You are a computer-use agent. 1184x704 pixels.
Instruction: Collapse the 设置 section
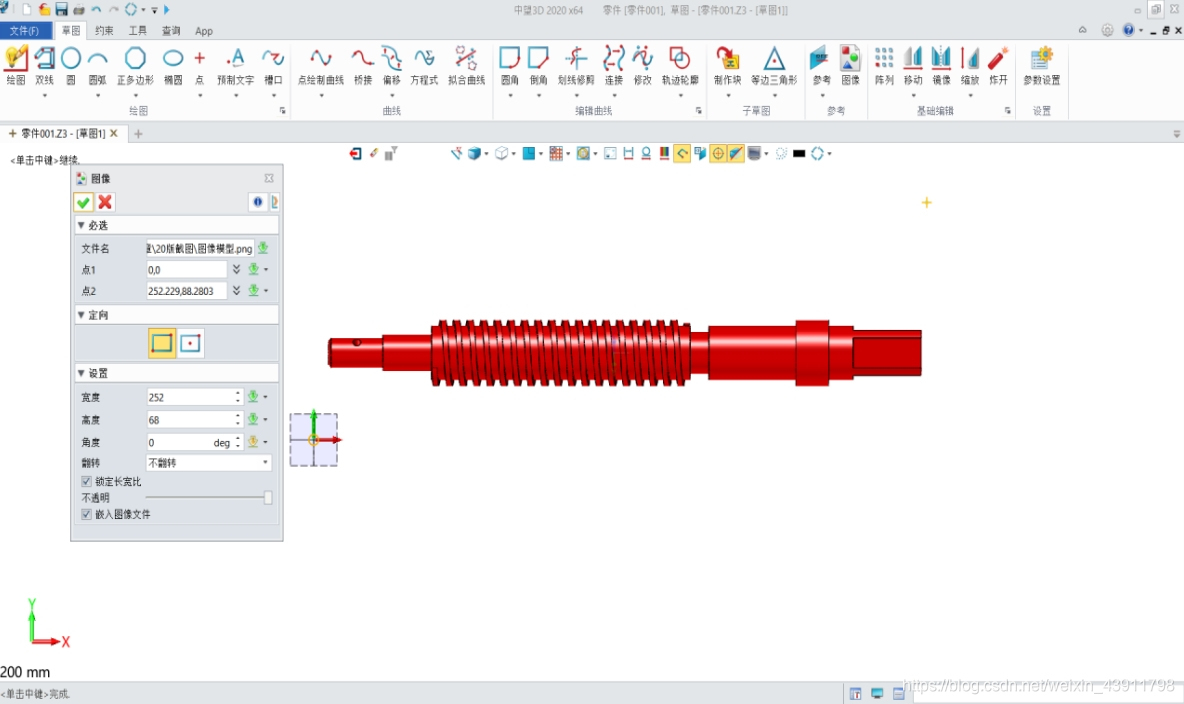(81, 373)
